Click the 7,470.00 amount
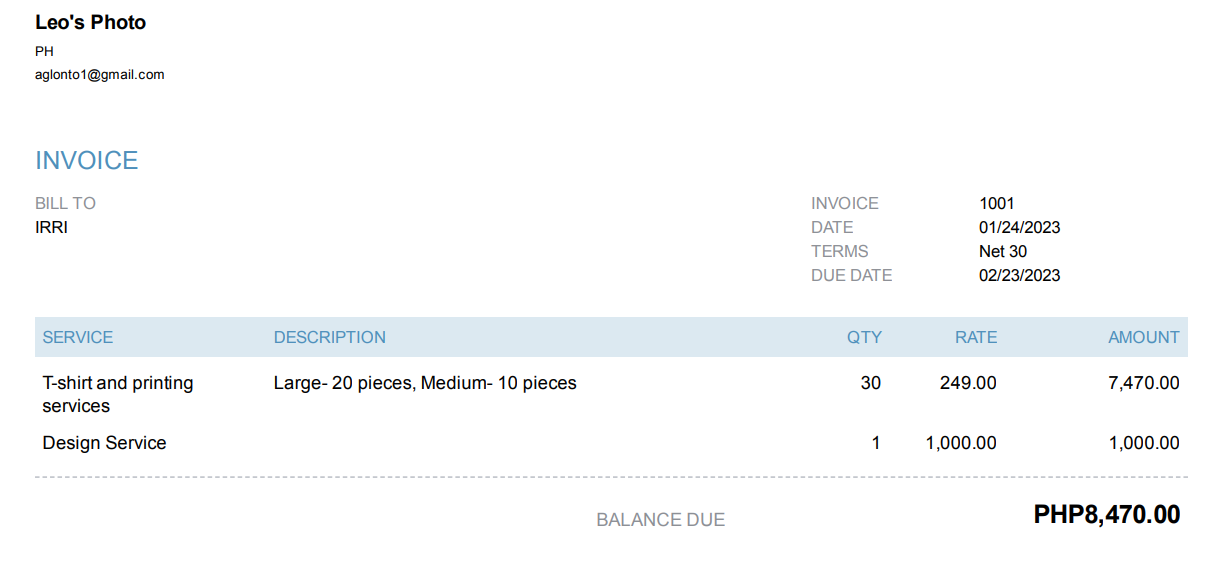1220x567 pixels. 1144,383
